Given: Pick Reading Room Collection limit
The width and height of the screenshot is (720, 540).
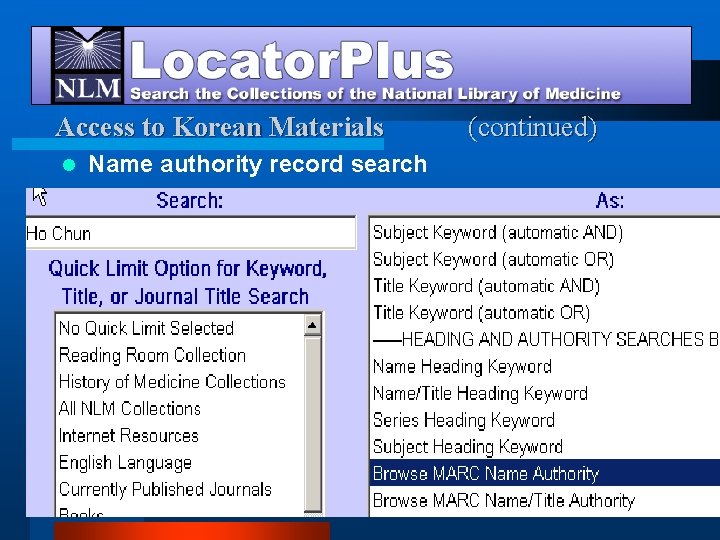Looking at the screenshot, I should pos(180,355).
